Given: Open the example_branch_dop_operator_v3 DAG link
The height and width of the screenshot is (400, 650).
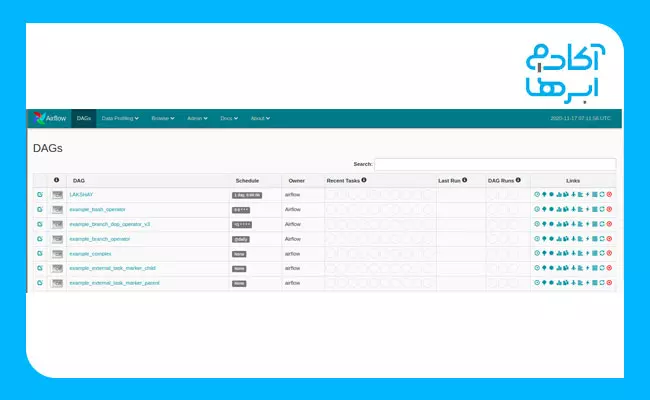Looking at the screenshot, I should (110, 224).
